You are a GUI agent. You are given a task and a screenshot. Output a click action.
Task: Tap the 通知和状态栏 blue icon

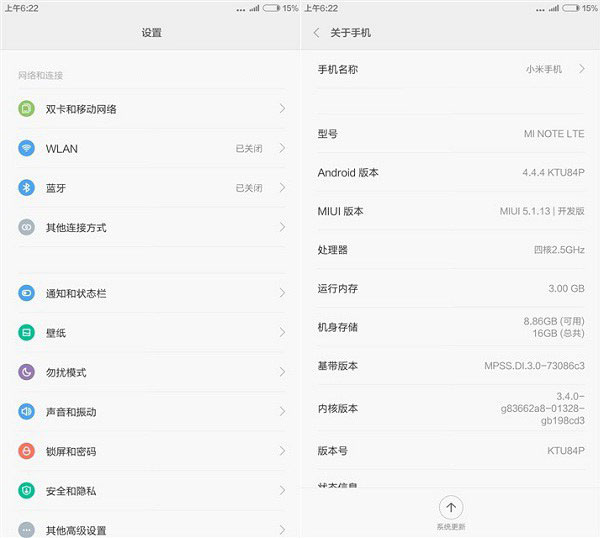[26, 293]
